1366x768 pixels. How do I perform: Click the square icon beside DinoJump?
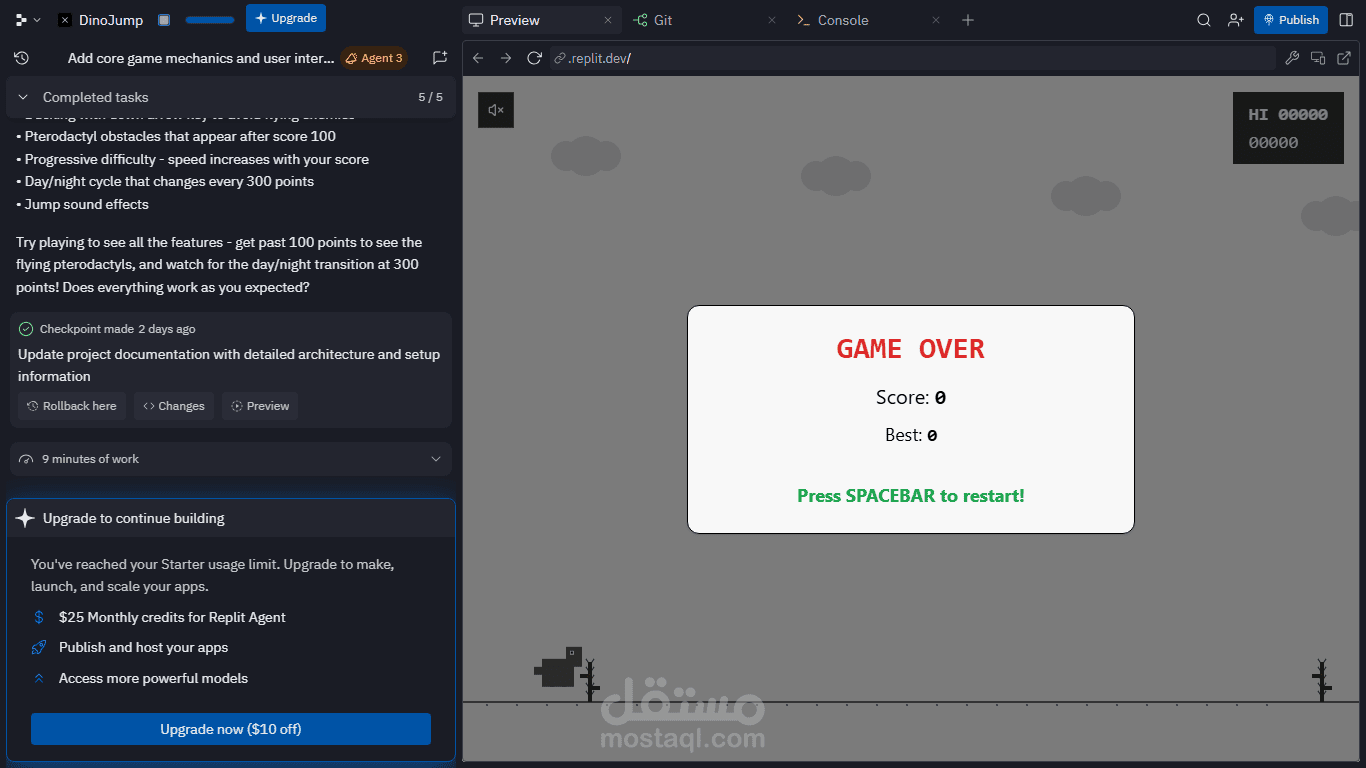click(x=164, y=20)
